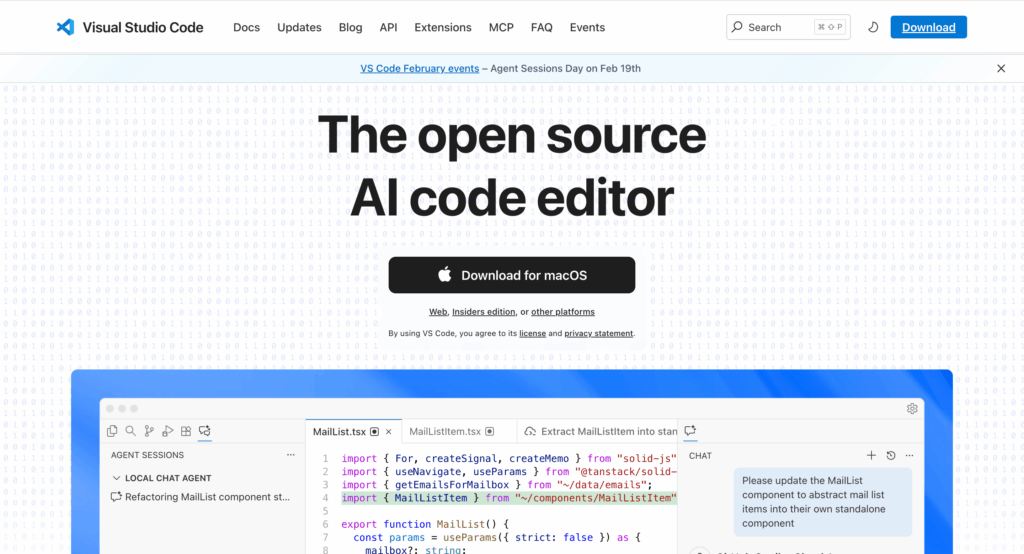Open CHAT panel more actions ellipsis
This screenshot has width=1024, height=554.
click(910, 455)
